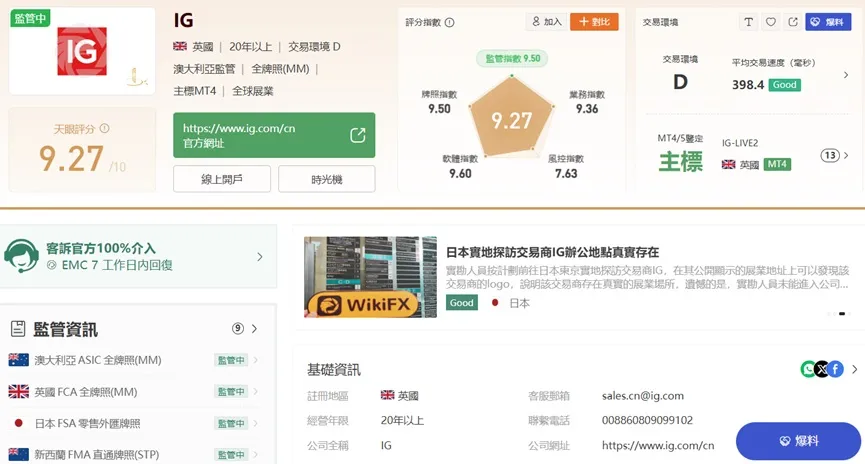
Task: Expand the 基礎資訊 section chevron
Action: click(855, 369)
